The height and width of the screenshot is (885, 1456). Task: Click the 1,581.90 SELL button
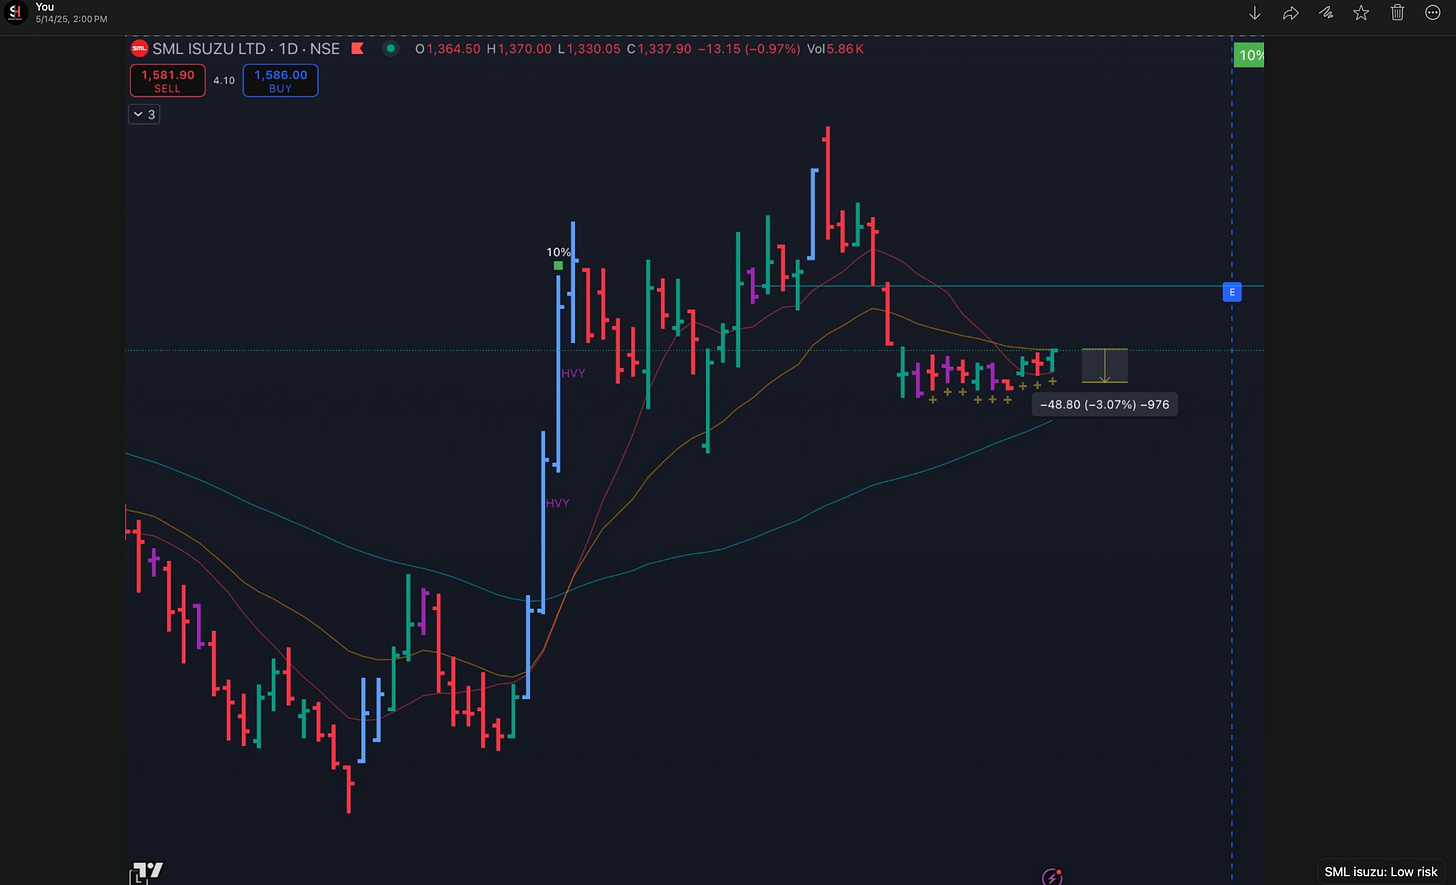[x=168, y=81]
